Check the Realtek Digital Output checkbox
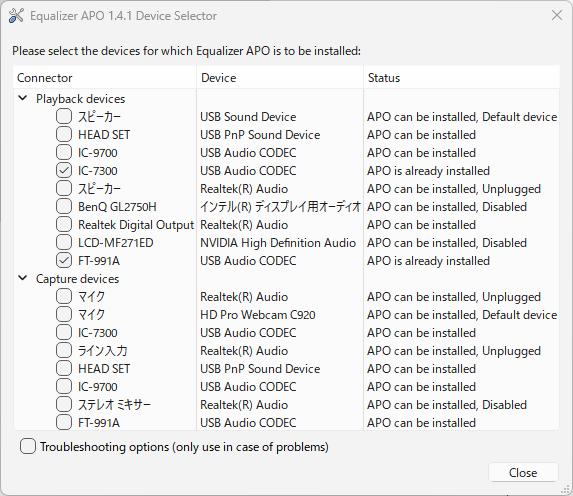The height and width of the screenshot is (496, 573). click(64, 224)
